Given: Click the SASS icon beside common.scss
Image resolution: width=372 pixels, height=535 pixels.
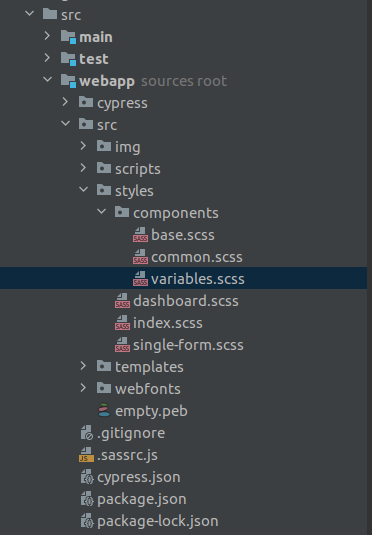Looking at the screenshot, I should tap(140, 257).
